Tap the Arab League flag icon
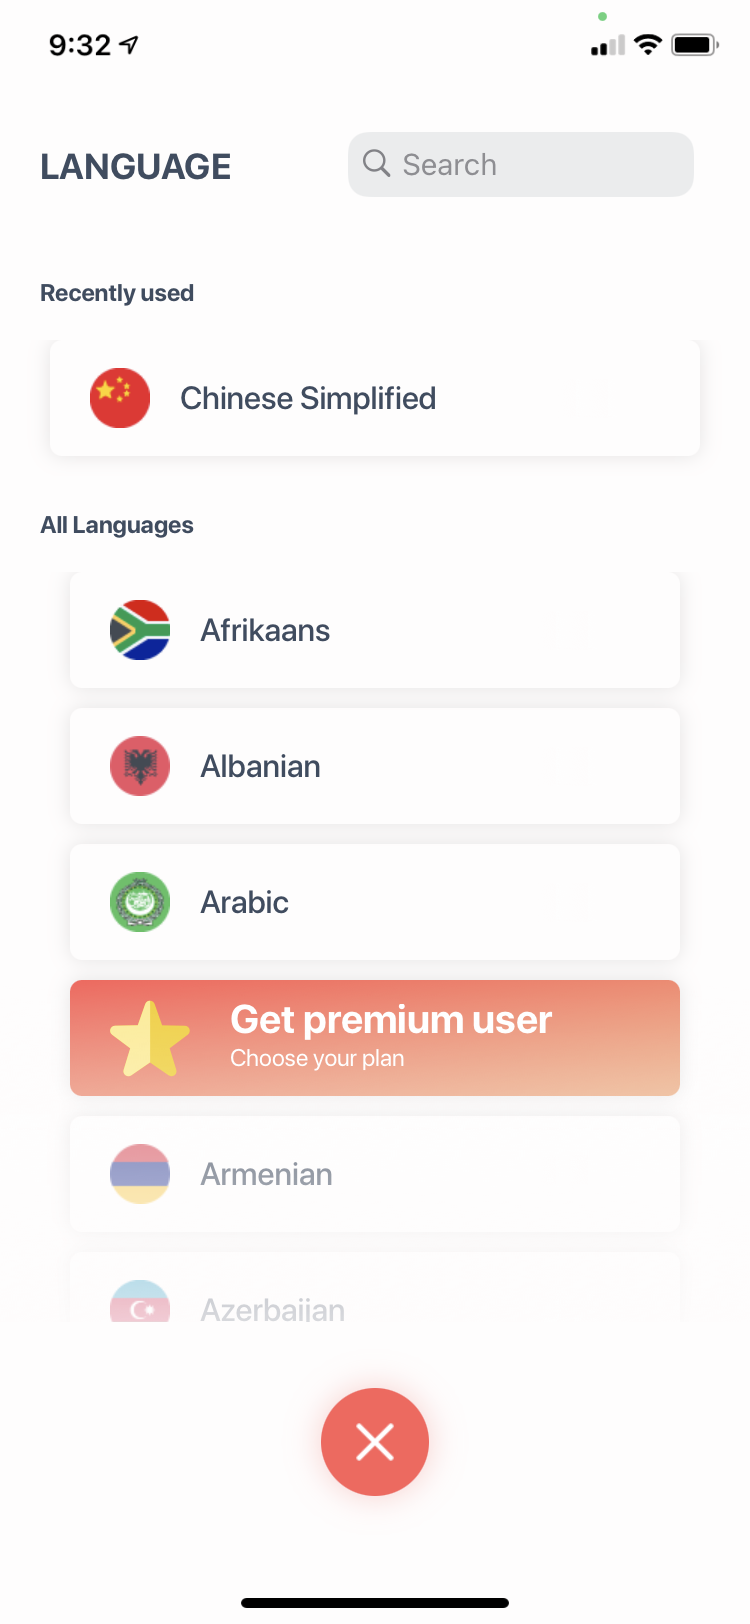This screenshot has width=750, height=1624. point(140,902)
